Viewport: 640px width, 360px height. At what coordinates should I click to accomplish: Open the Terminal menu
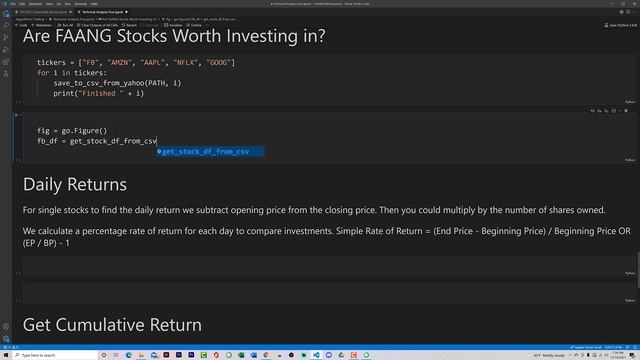[80, 4]
